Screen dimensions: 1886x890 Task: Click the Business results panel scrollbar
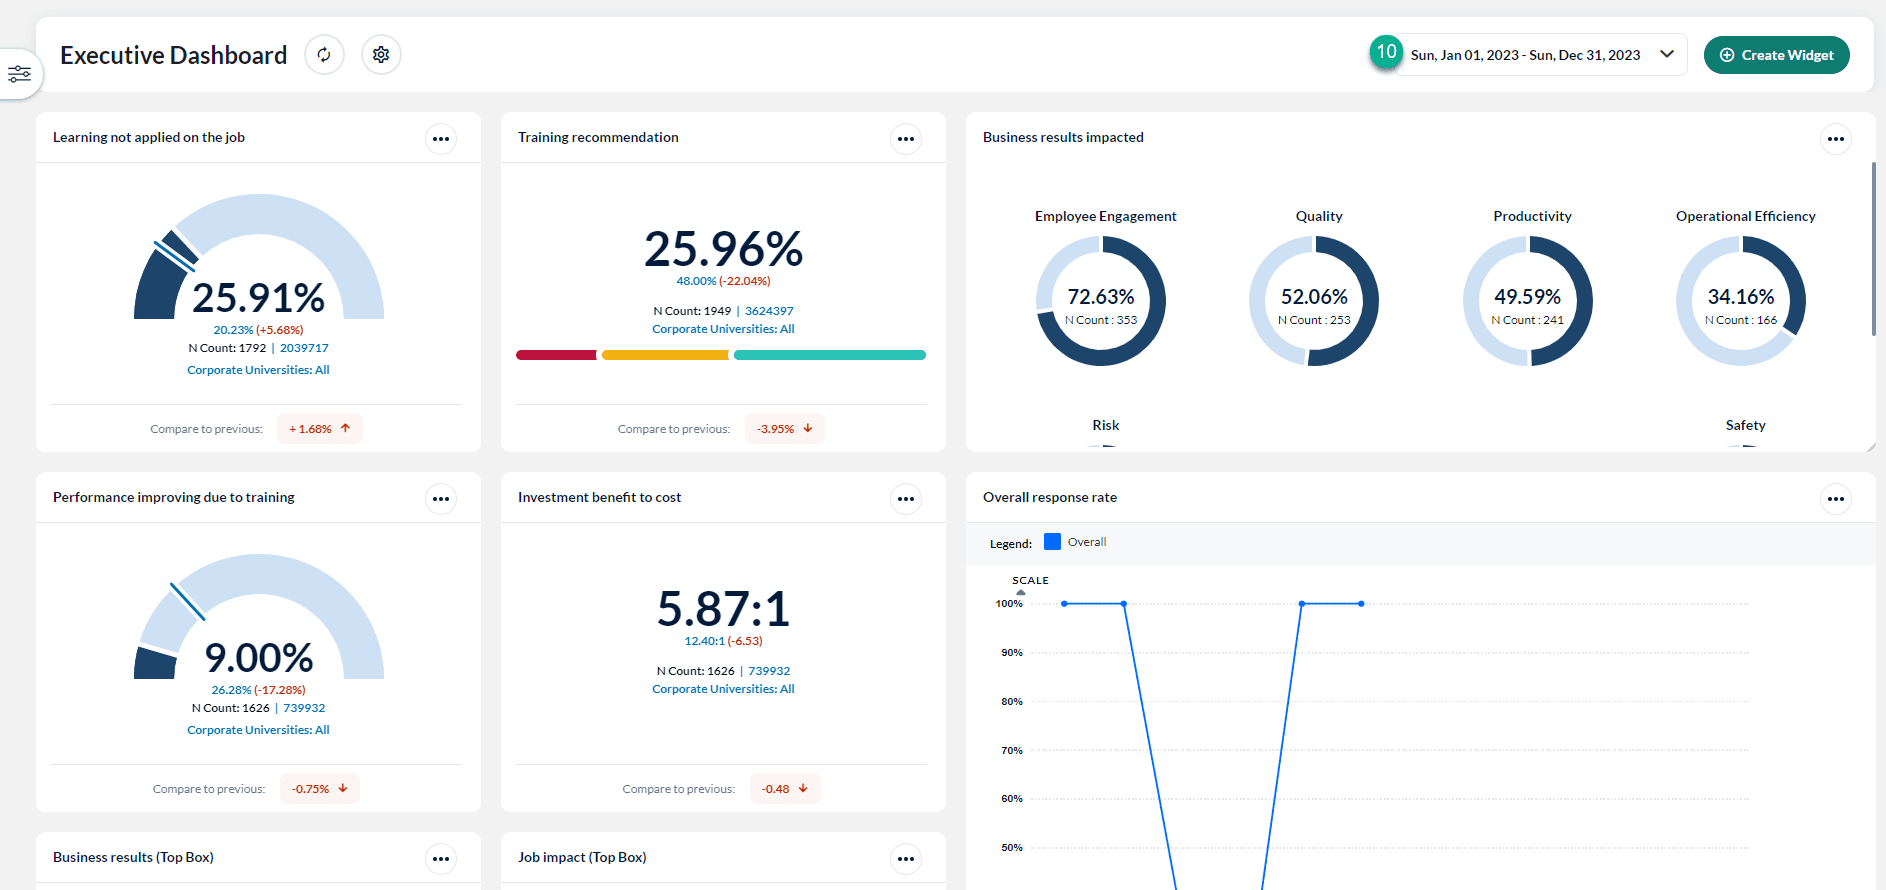pyautogui.click(x=1873, y=250)
